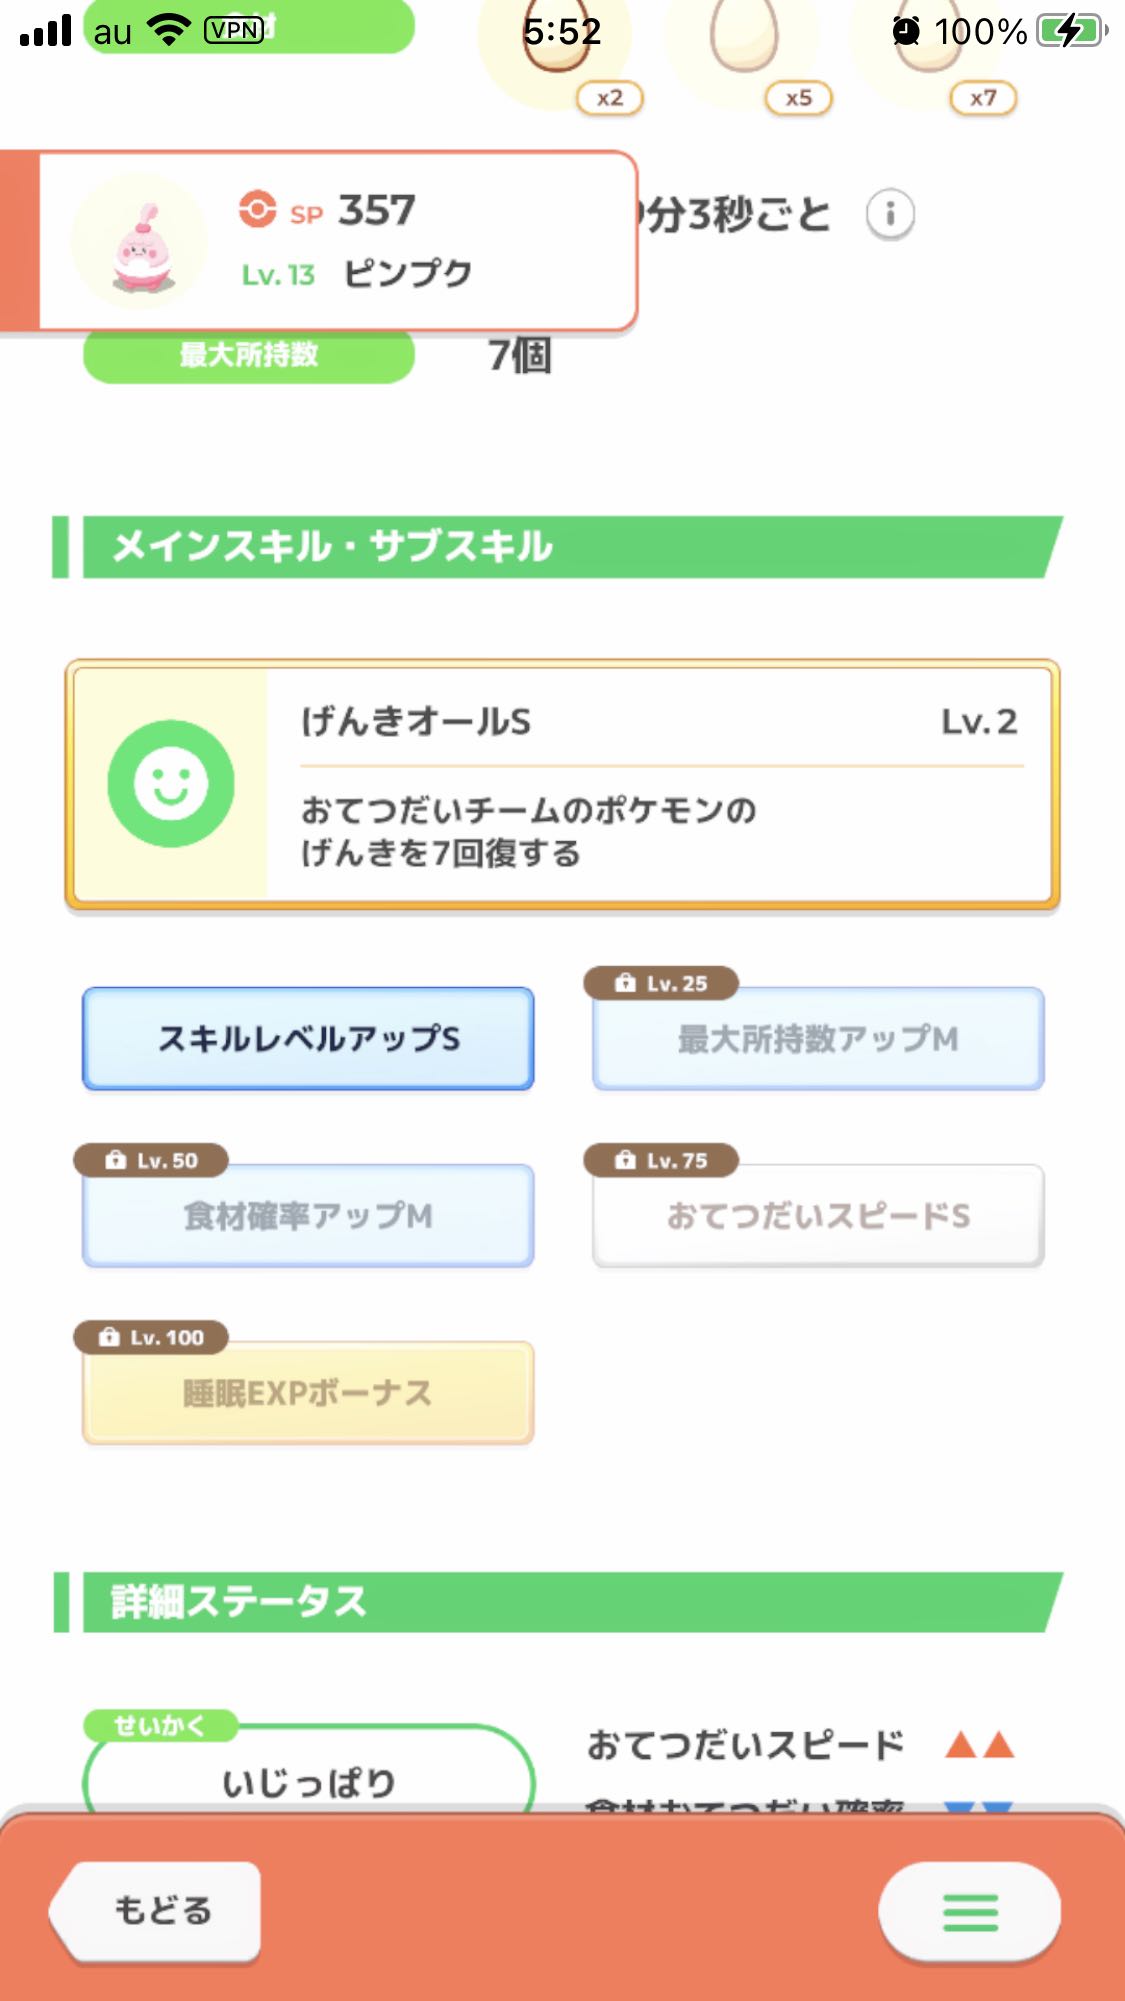1125x2001 pixels.
Task: Select locked 最大所持数アップM sub skill
Action: pos(818,1038)
